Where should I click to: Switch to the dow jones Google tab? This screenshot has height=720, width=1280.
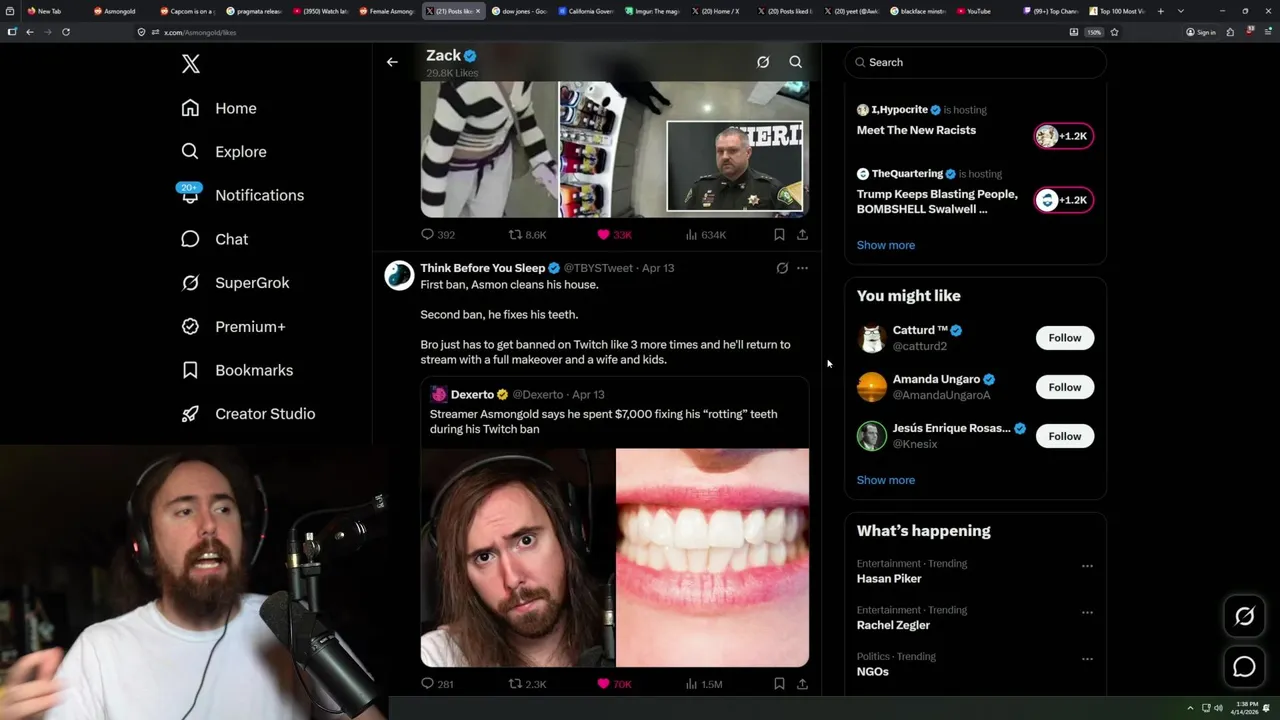(518, 11)
